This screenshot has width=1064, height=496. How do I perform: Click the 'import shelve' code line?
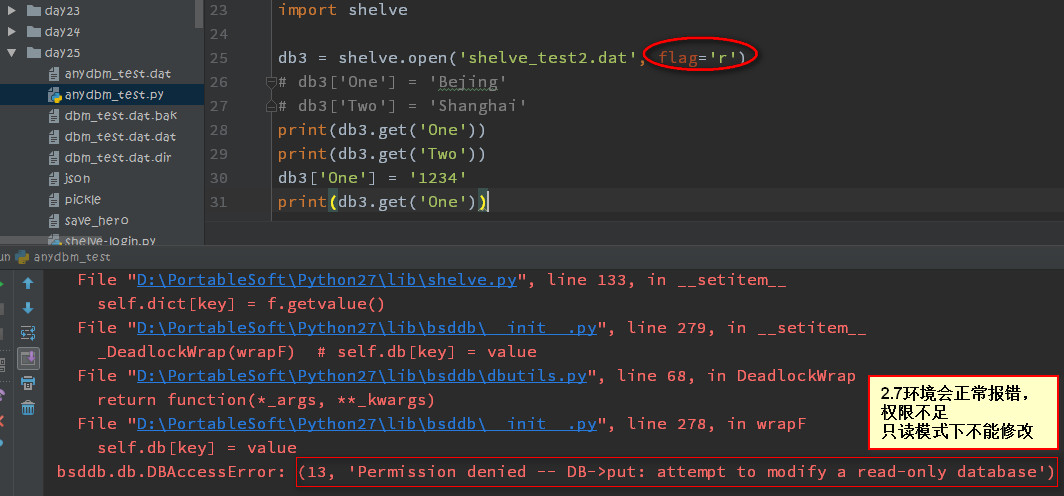coord(343,9)
